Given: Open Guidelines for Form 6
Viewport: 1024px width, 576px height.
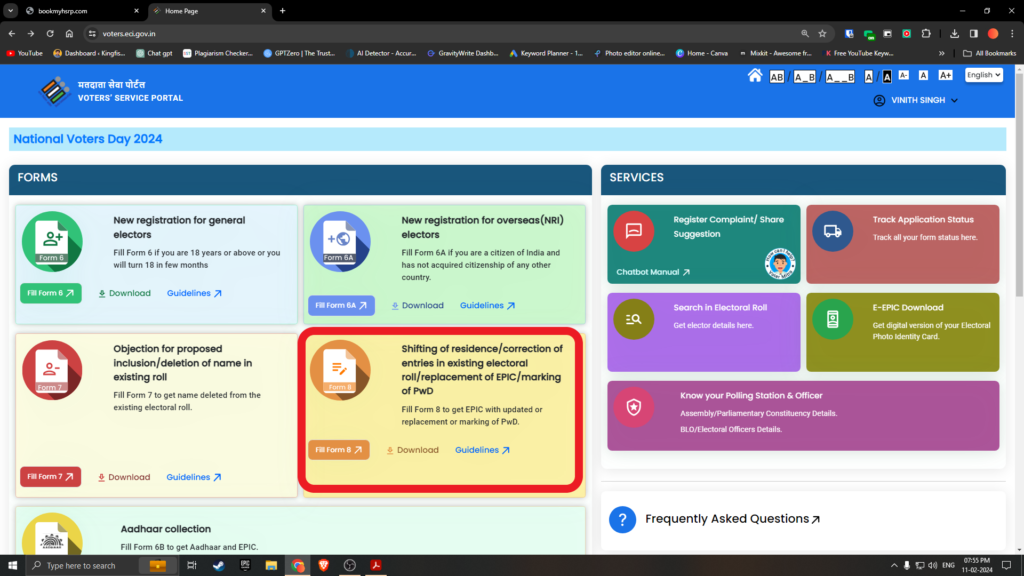Looking at the screenshot, I should (195, 293).
